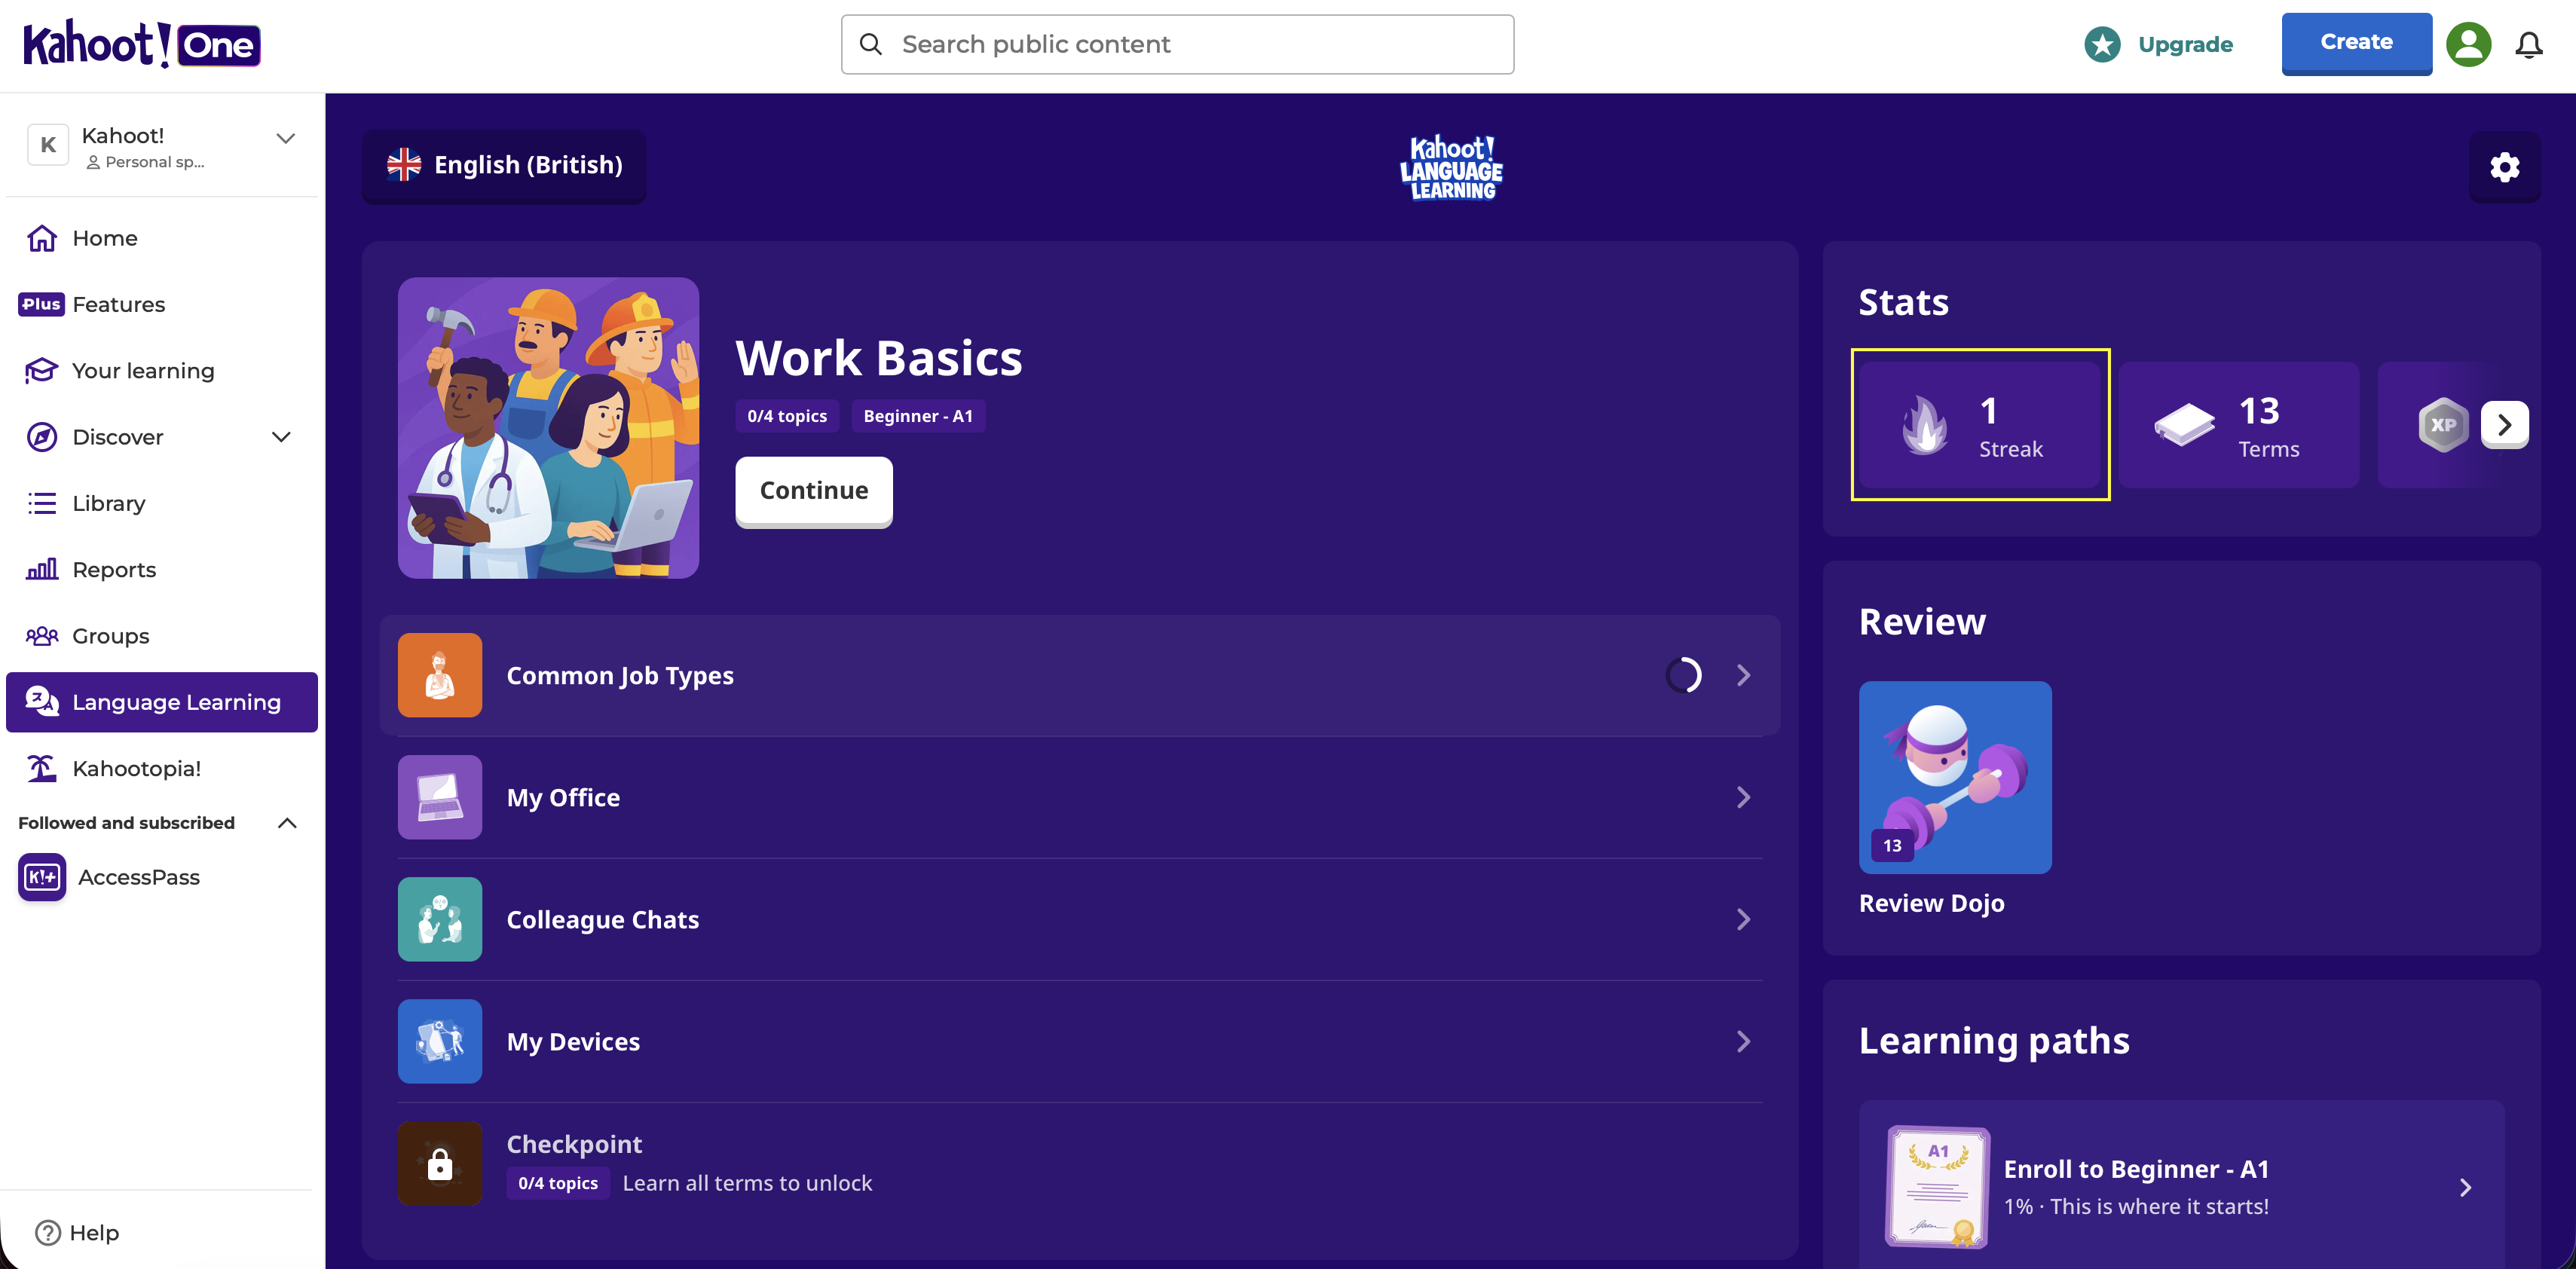Open the English (British) language selector
The image size is (2576, 1269).
tap(504, 165)
